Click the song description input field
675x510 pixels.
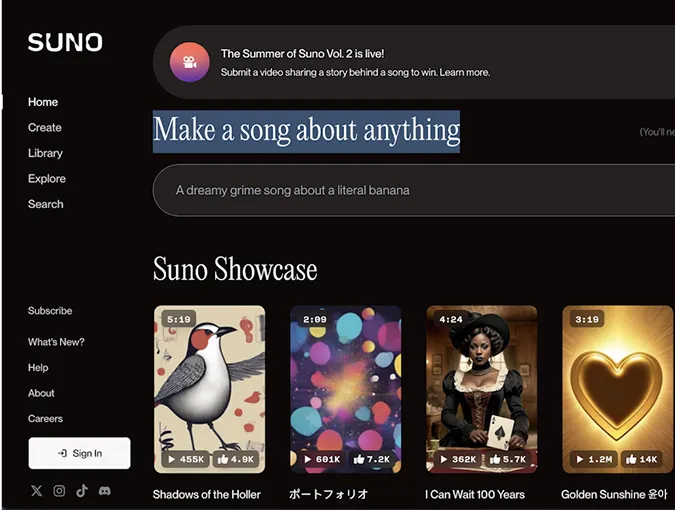pyautogui.click(x=414, y=190)
